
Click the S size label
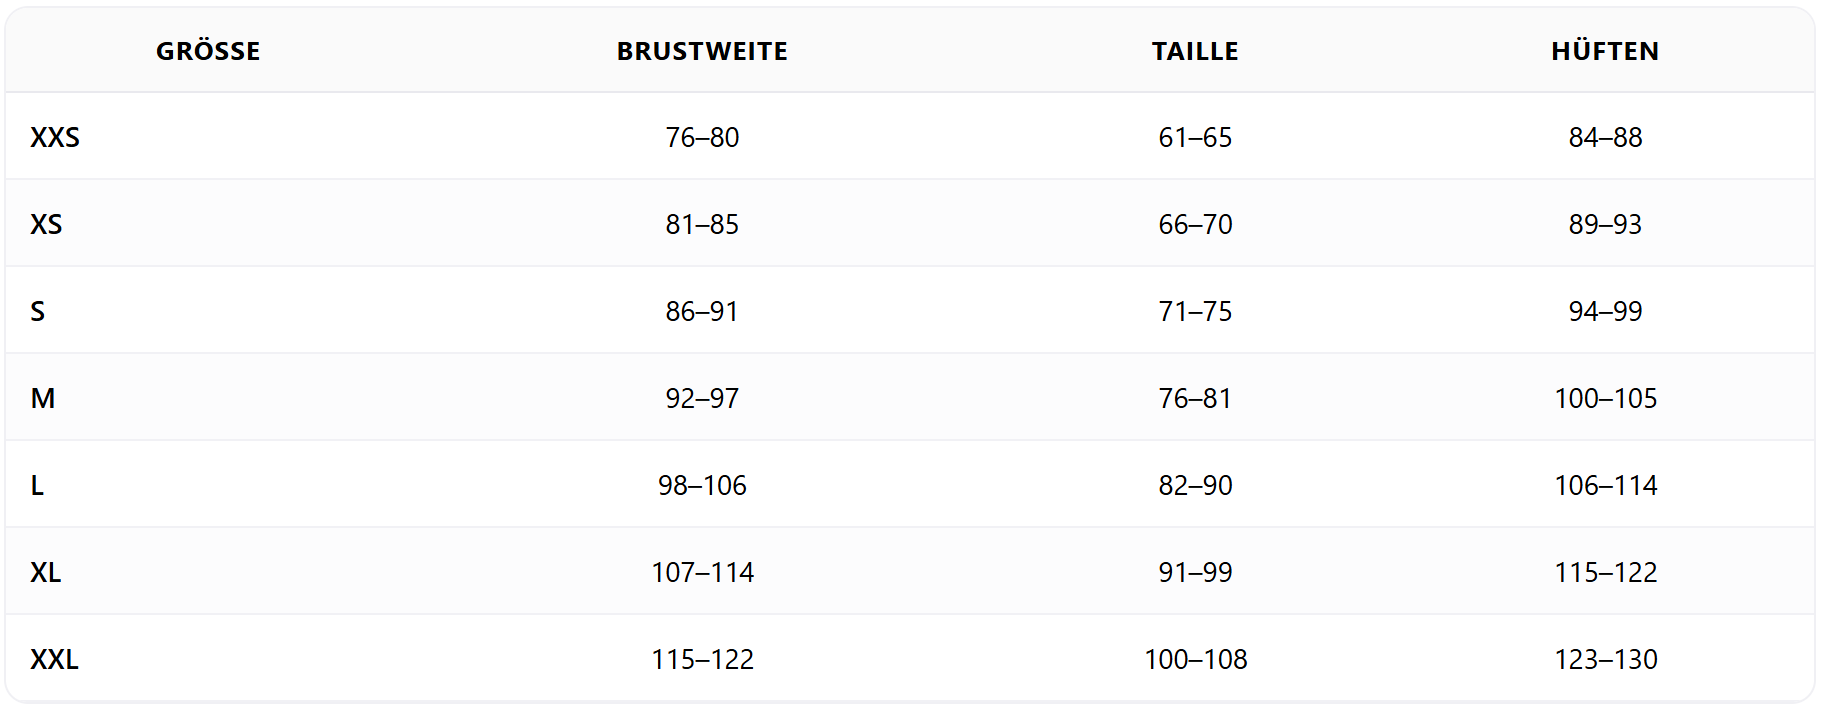point(38,311)
